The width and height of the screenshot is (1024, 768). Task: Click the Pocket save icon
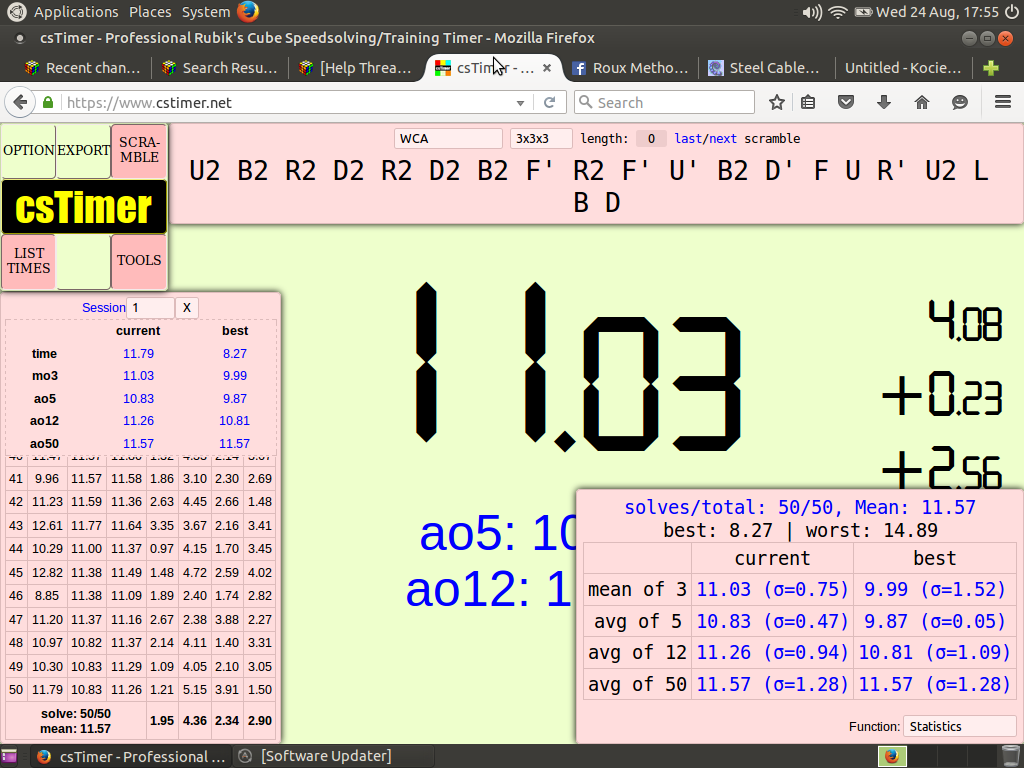pos(846,103)
